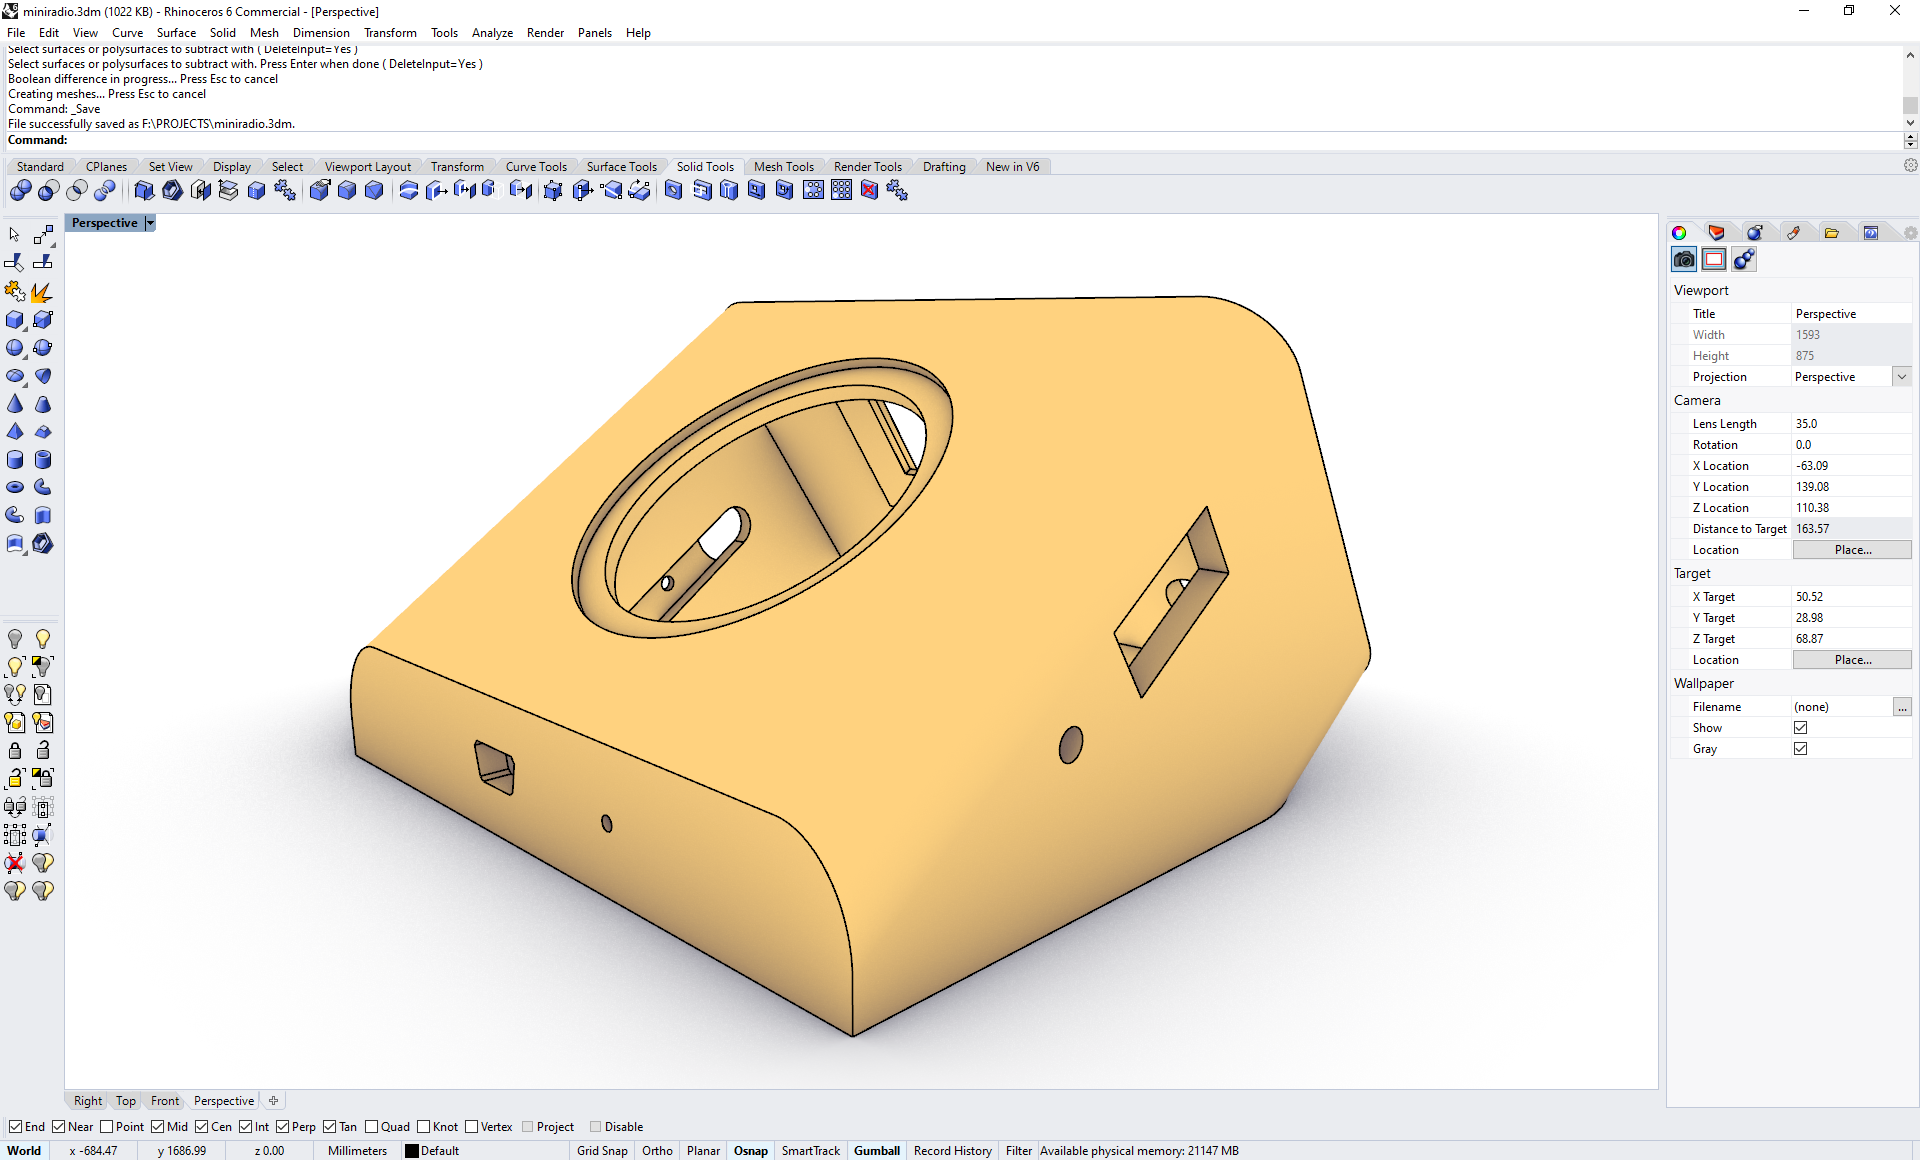Click the Camera Location Place button
The image size is (1920, 1160).
pos(1852,550)
